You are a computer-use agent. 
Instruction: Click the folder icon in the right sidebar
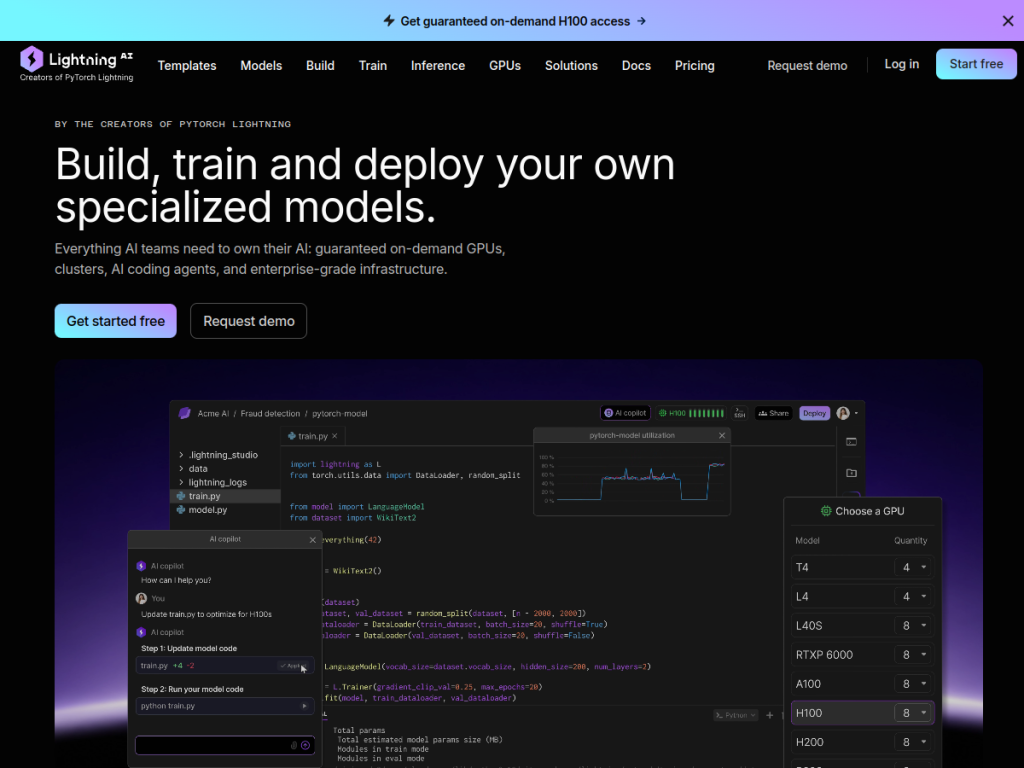coord(852,473)
